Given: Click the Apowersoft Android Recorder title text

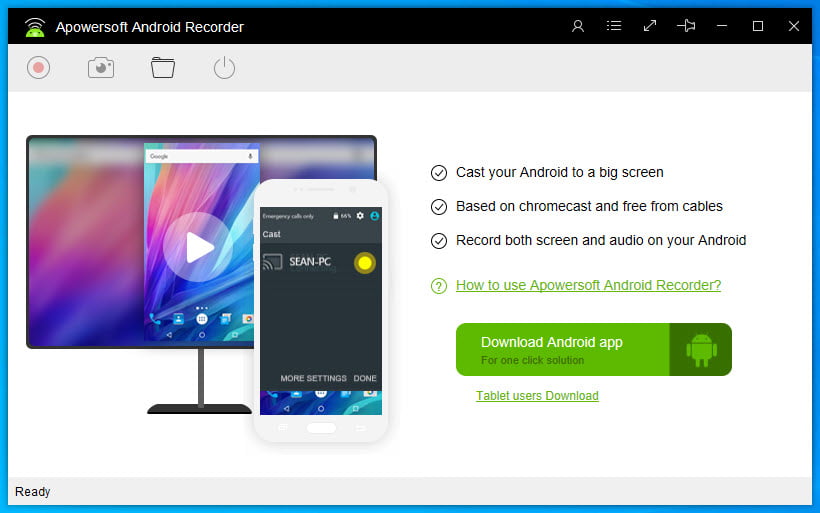Looking at the screenshot, I should 150,27.
